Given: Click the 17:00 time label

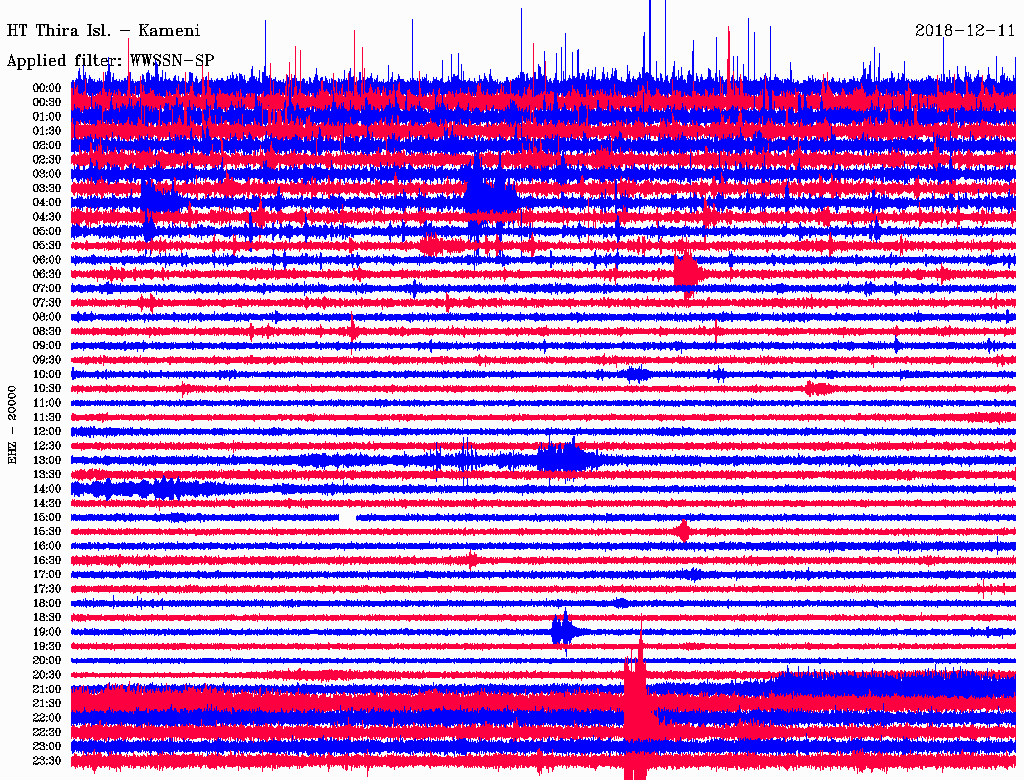Looking at the screenshot, I should click(47, 575).
